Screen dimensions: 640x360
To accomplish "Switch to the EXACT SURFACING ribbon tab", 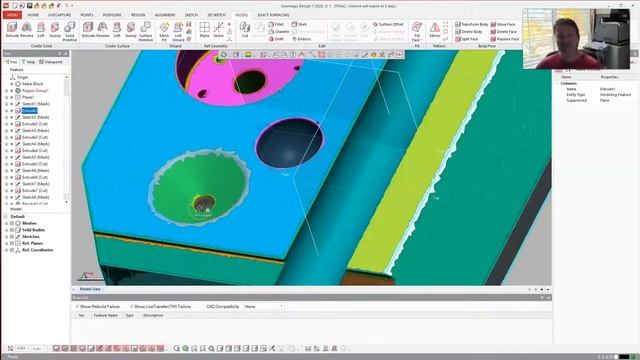I will (x=273, y=15).
